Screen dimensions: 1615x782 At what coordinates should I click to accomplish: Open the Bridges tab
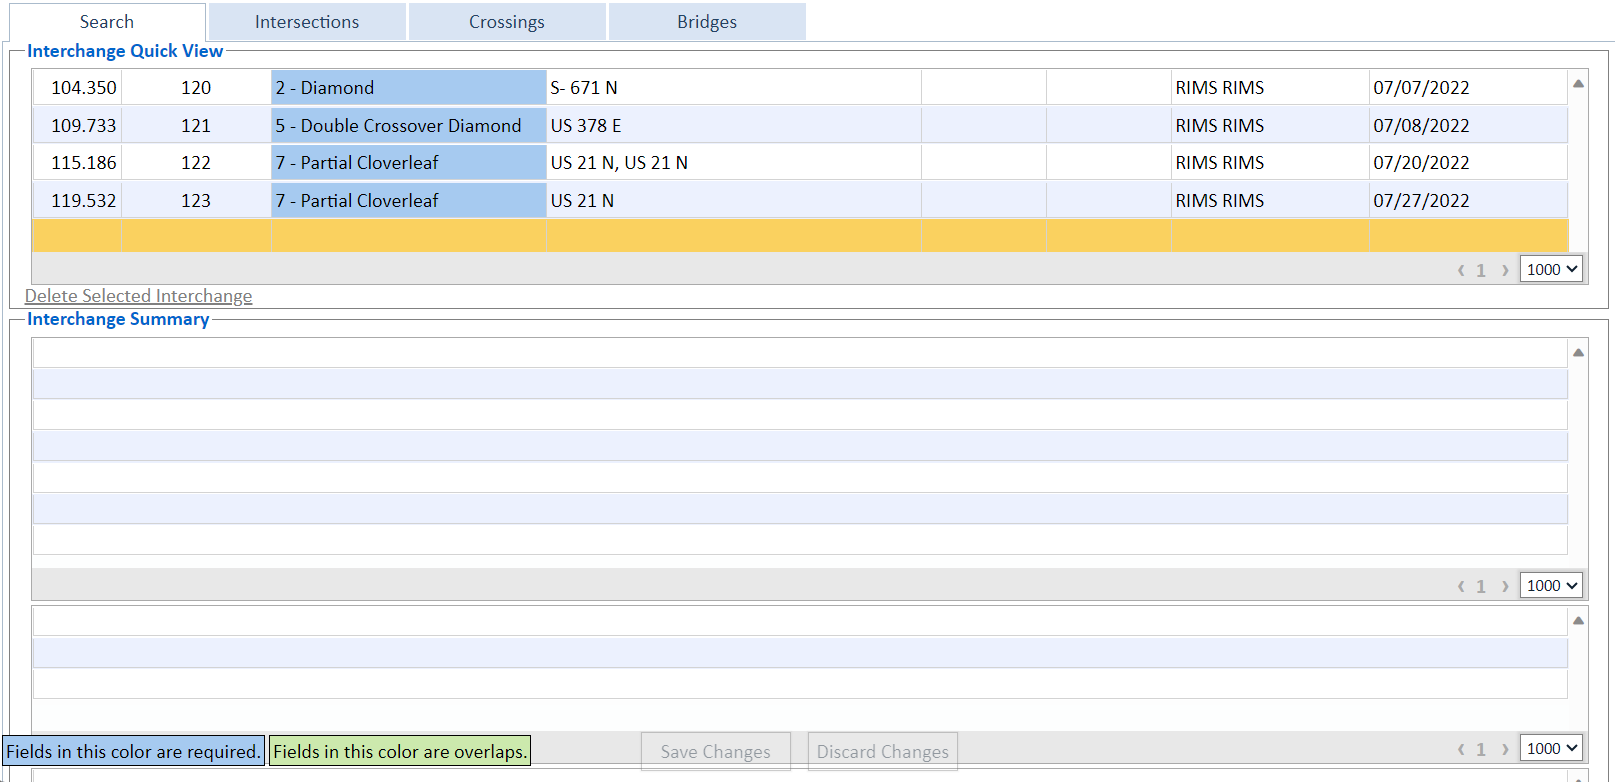707,22
